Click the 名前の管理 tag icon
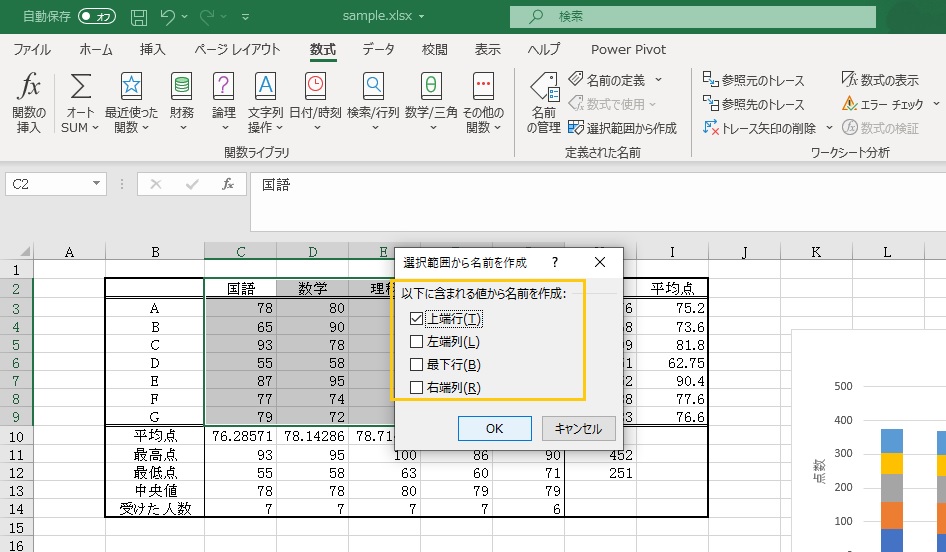Viewport: 946px width, 552px height. point(543,87)
